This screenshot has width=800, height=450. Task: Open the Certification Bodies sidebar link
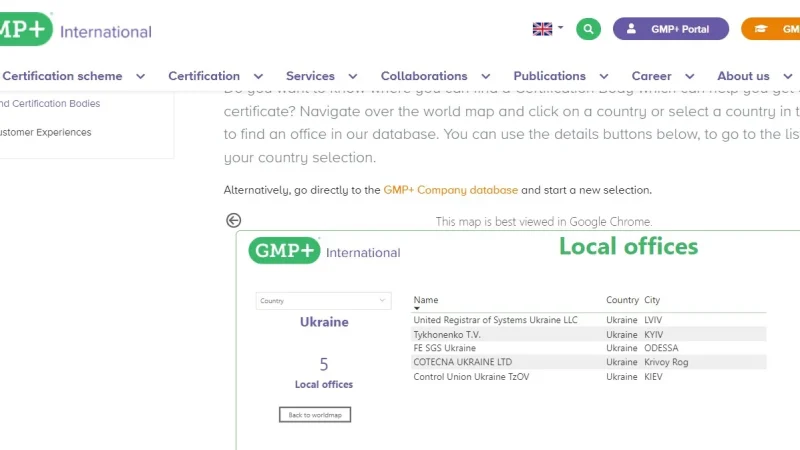(x=50, y=104)
